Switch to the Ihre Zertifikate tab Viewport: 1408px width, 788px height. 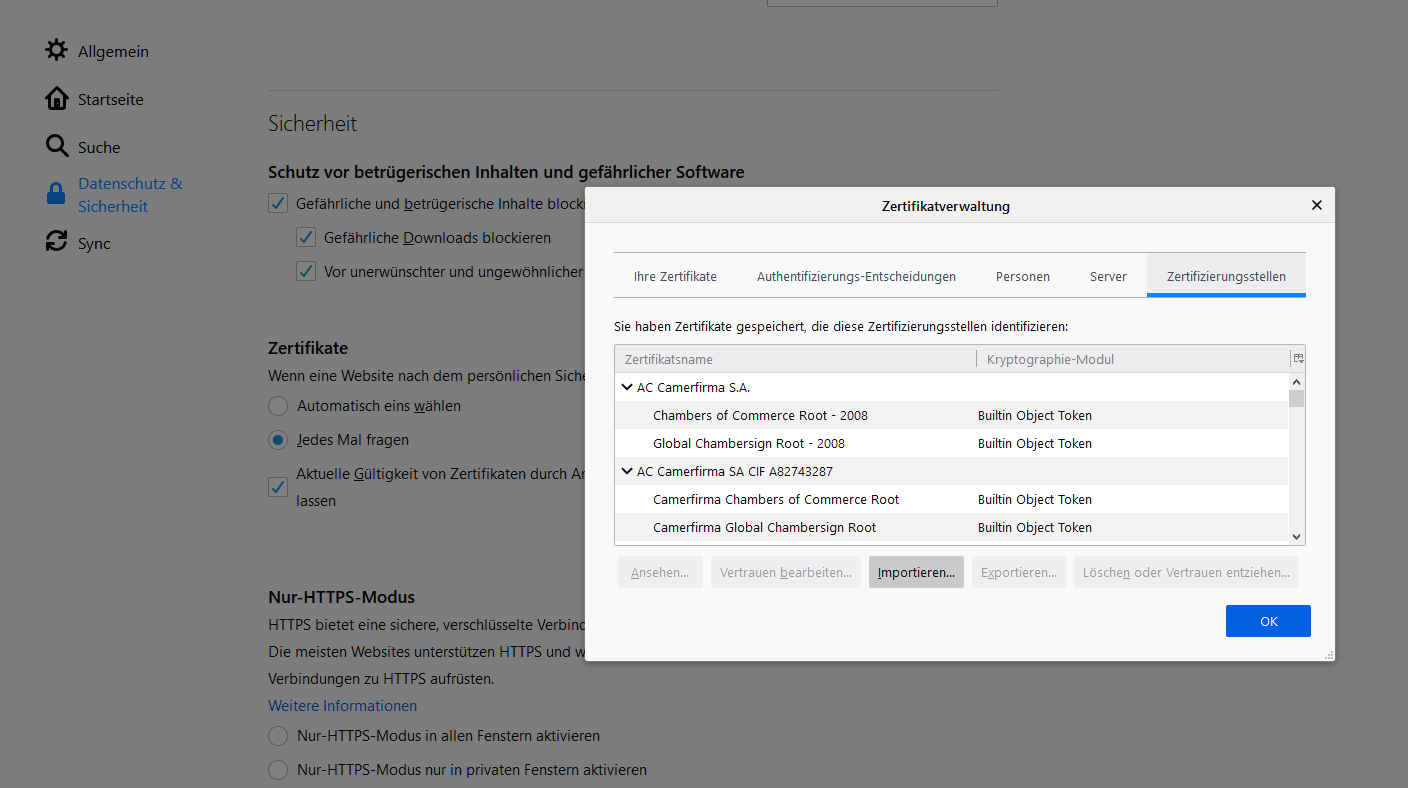(x=674, y=276)
